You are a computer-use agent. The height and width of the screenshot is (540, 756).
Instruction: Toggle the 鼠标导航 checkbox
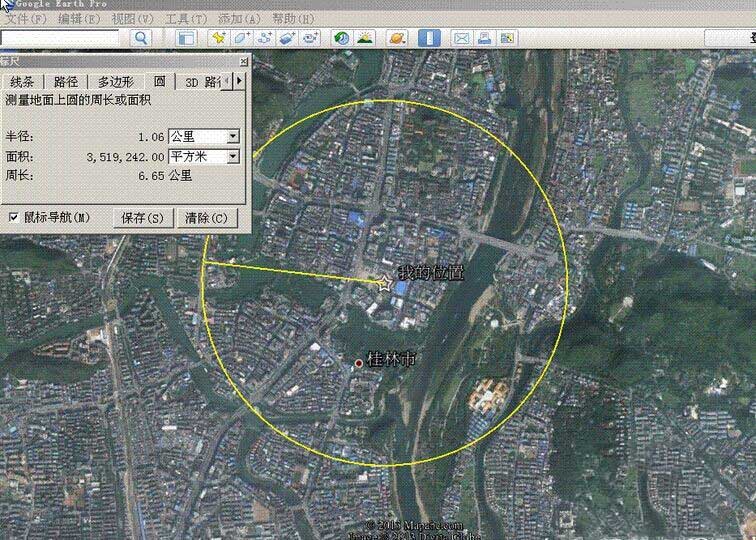click(14, 217)
